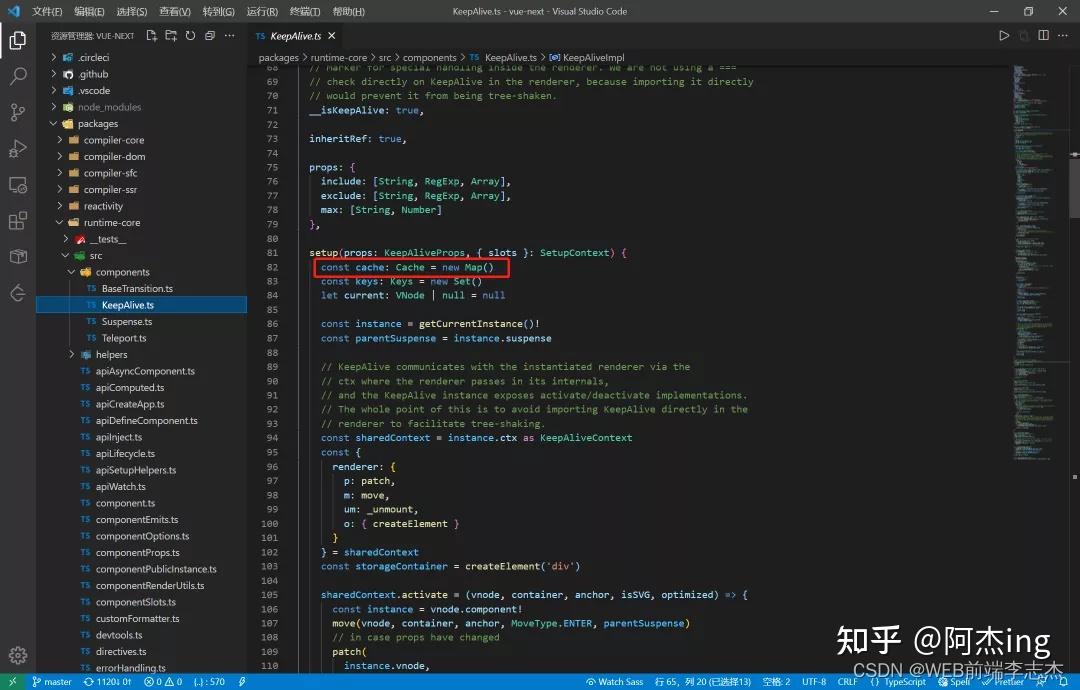Toggle the Spell checker in the status bar

[x=953, y=681]
